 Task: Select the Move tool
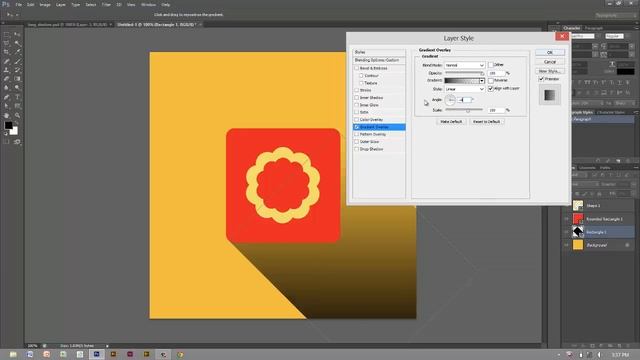pos(17,35)
